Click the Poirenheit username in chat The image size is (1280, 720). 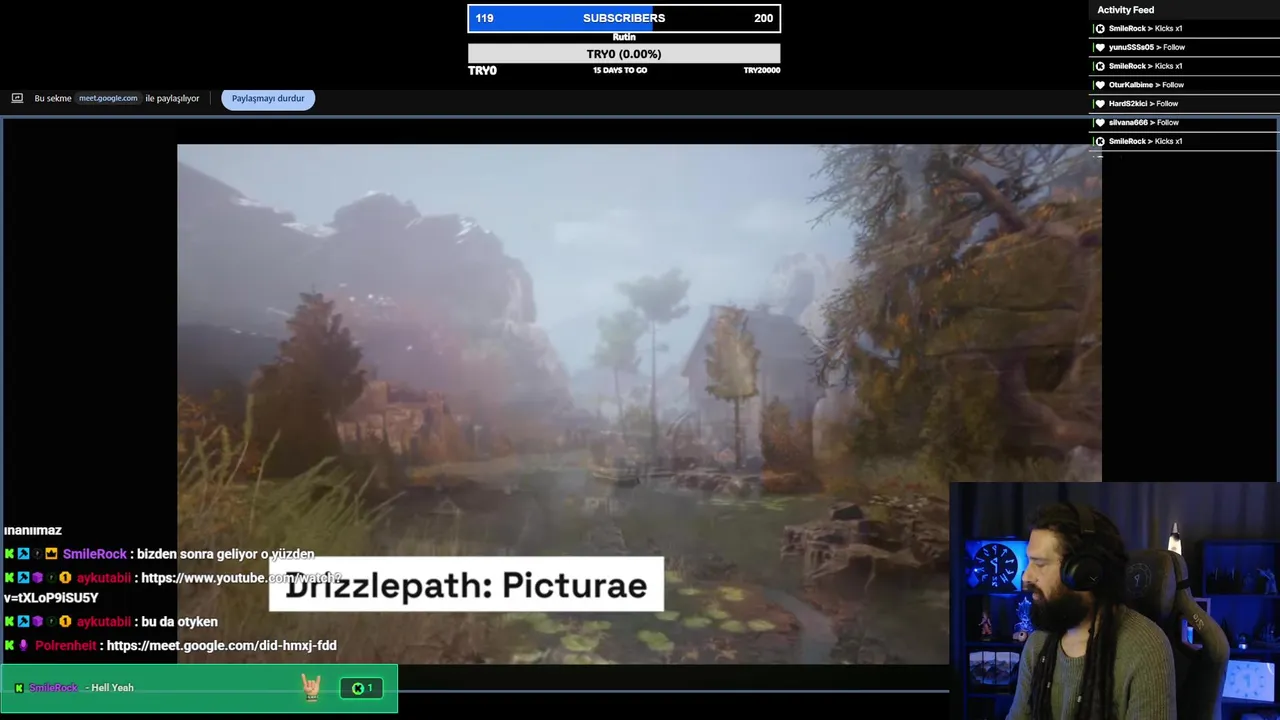tap(65, 646)
